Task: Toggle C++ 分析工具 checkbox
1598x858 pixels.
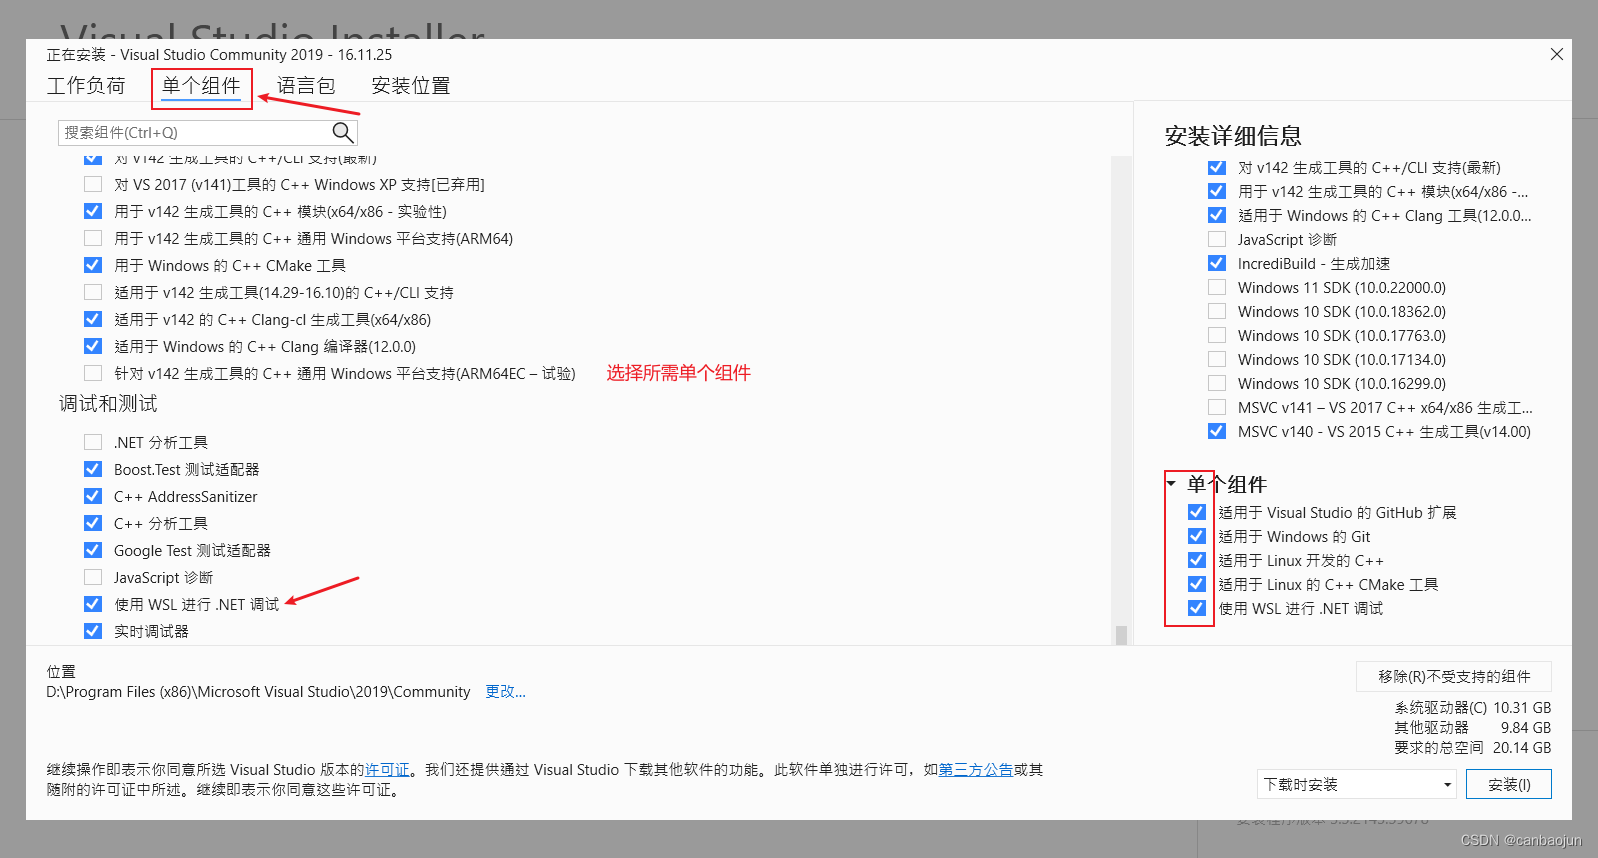Action: (93, 523)
